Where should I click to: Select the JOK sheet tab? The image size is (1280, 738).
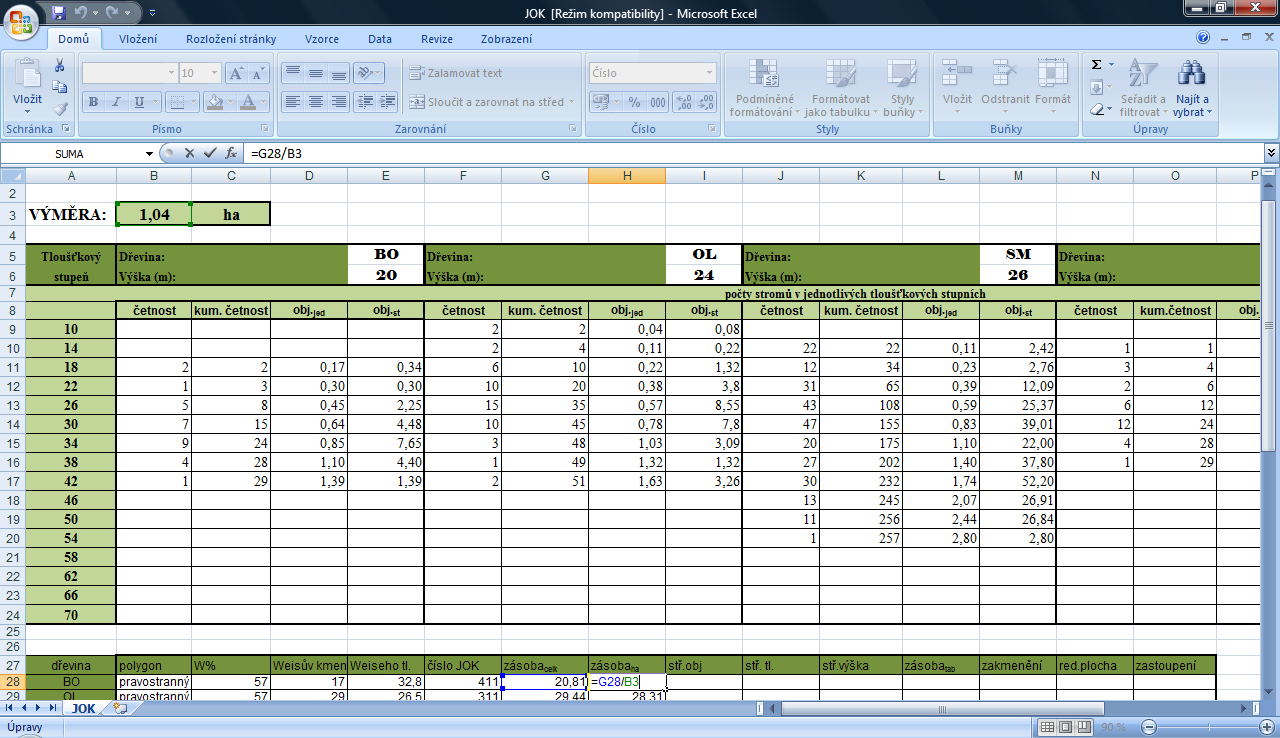click(x=85, y=707)
